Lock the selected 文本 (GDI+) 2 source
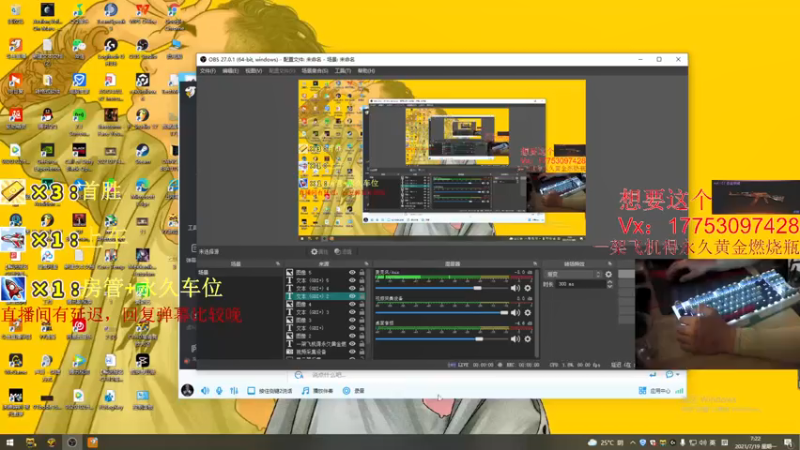This screenshot has height=450, width=800. 362,296
